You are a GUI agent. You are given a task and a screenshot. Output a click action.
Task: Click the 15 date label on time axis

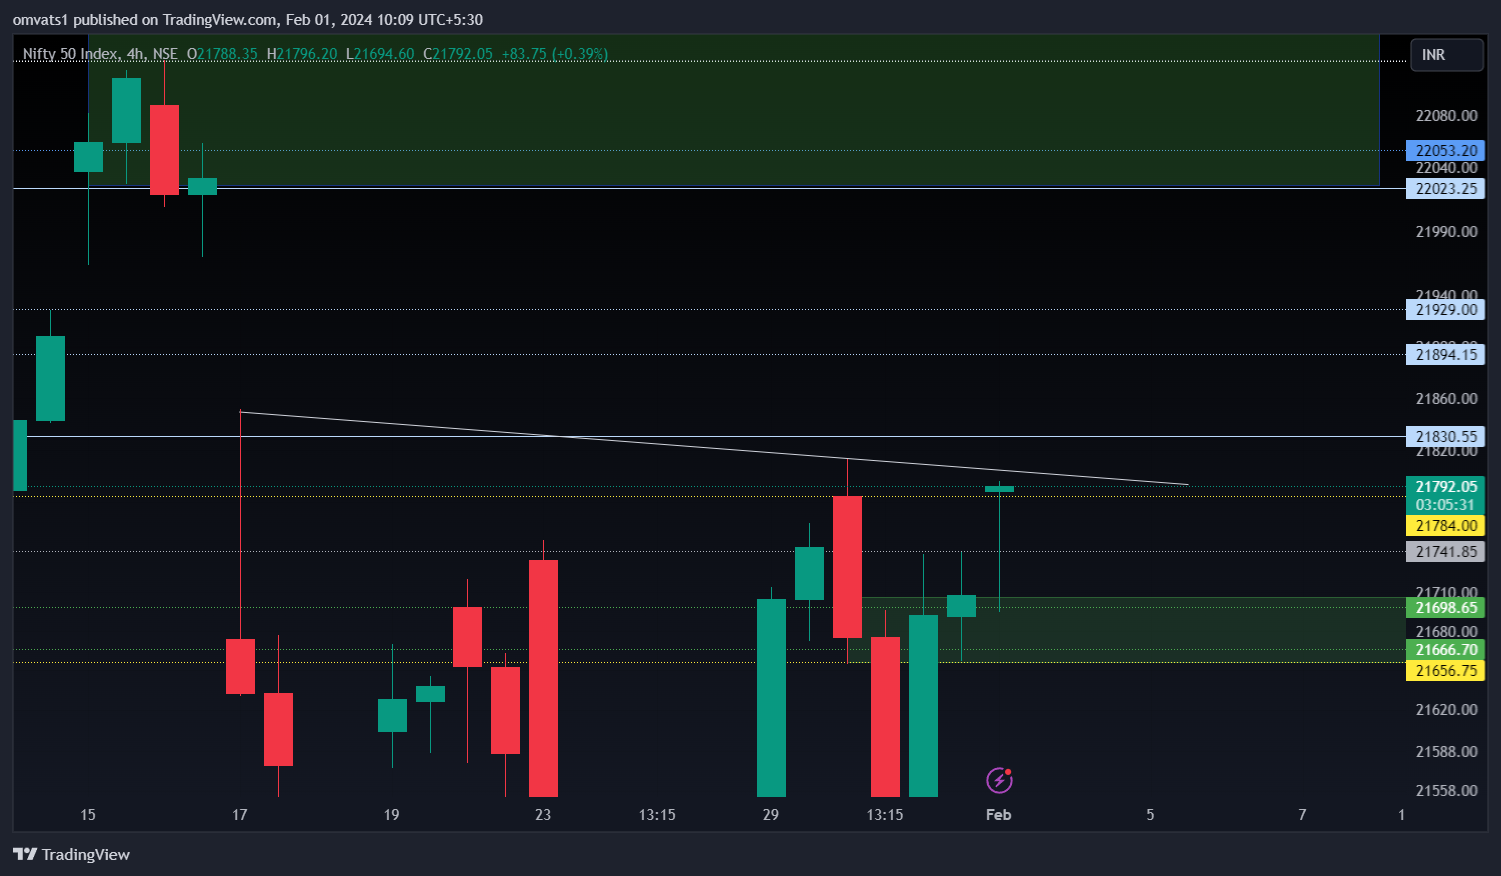88,815
